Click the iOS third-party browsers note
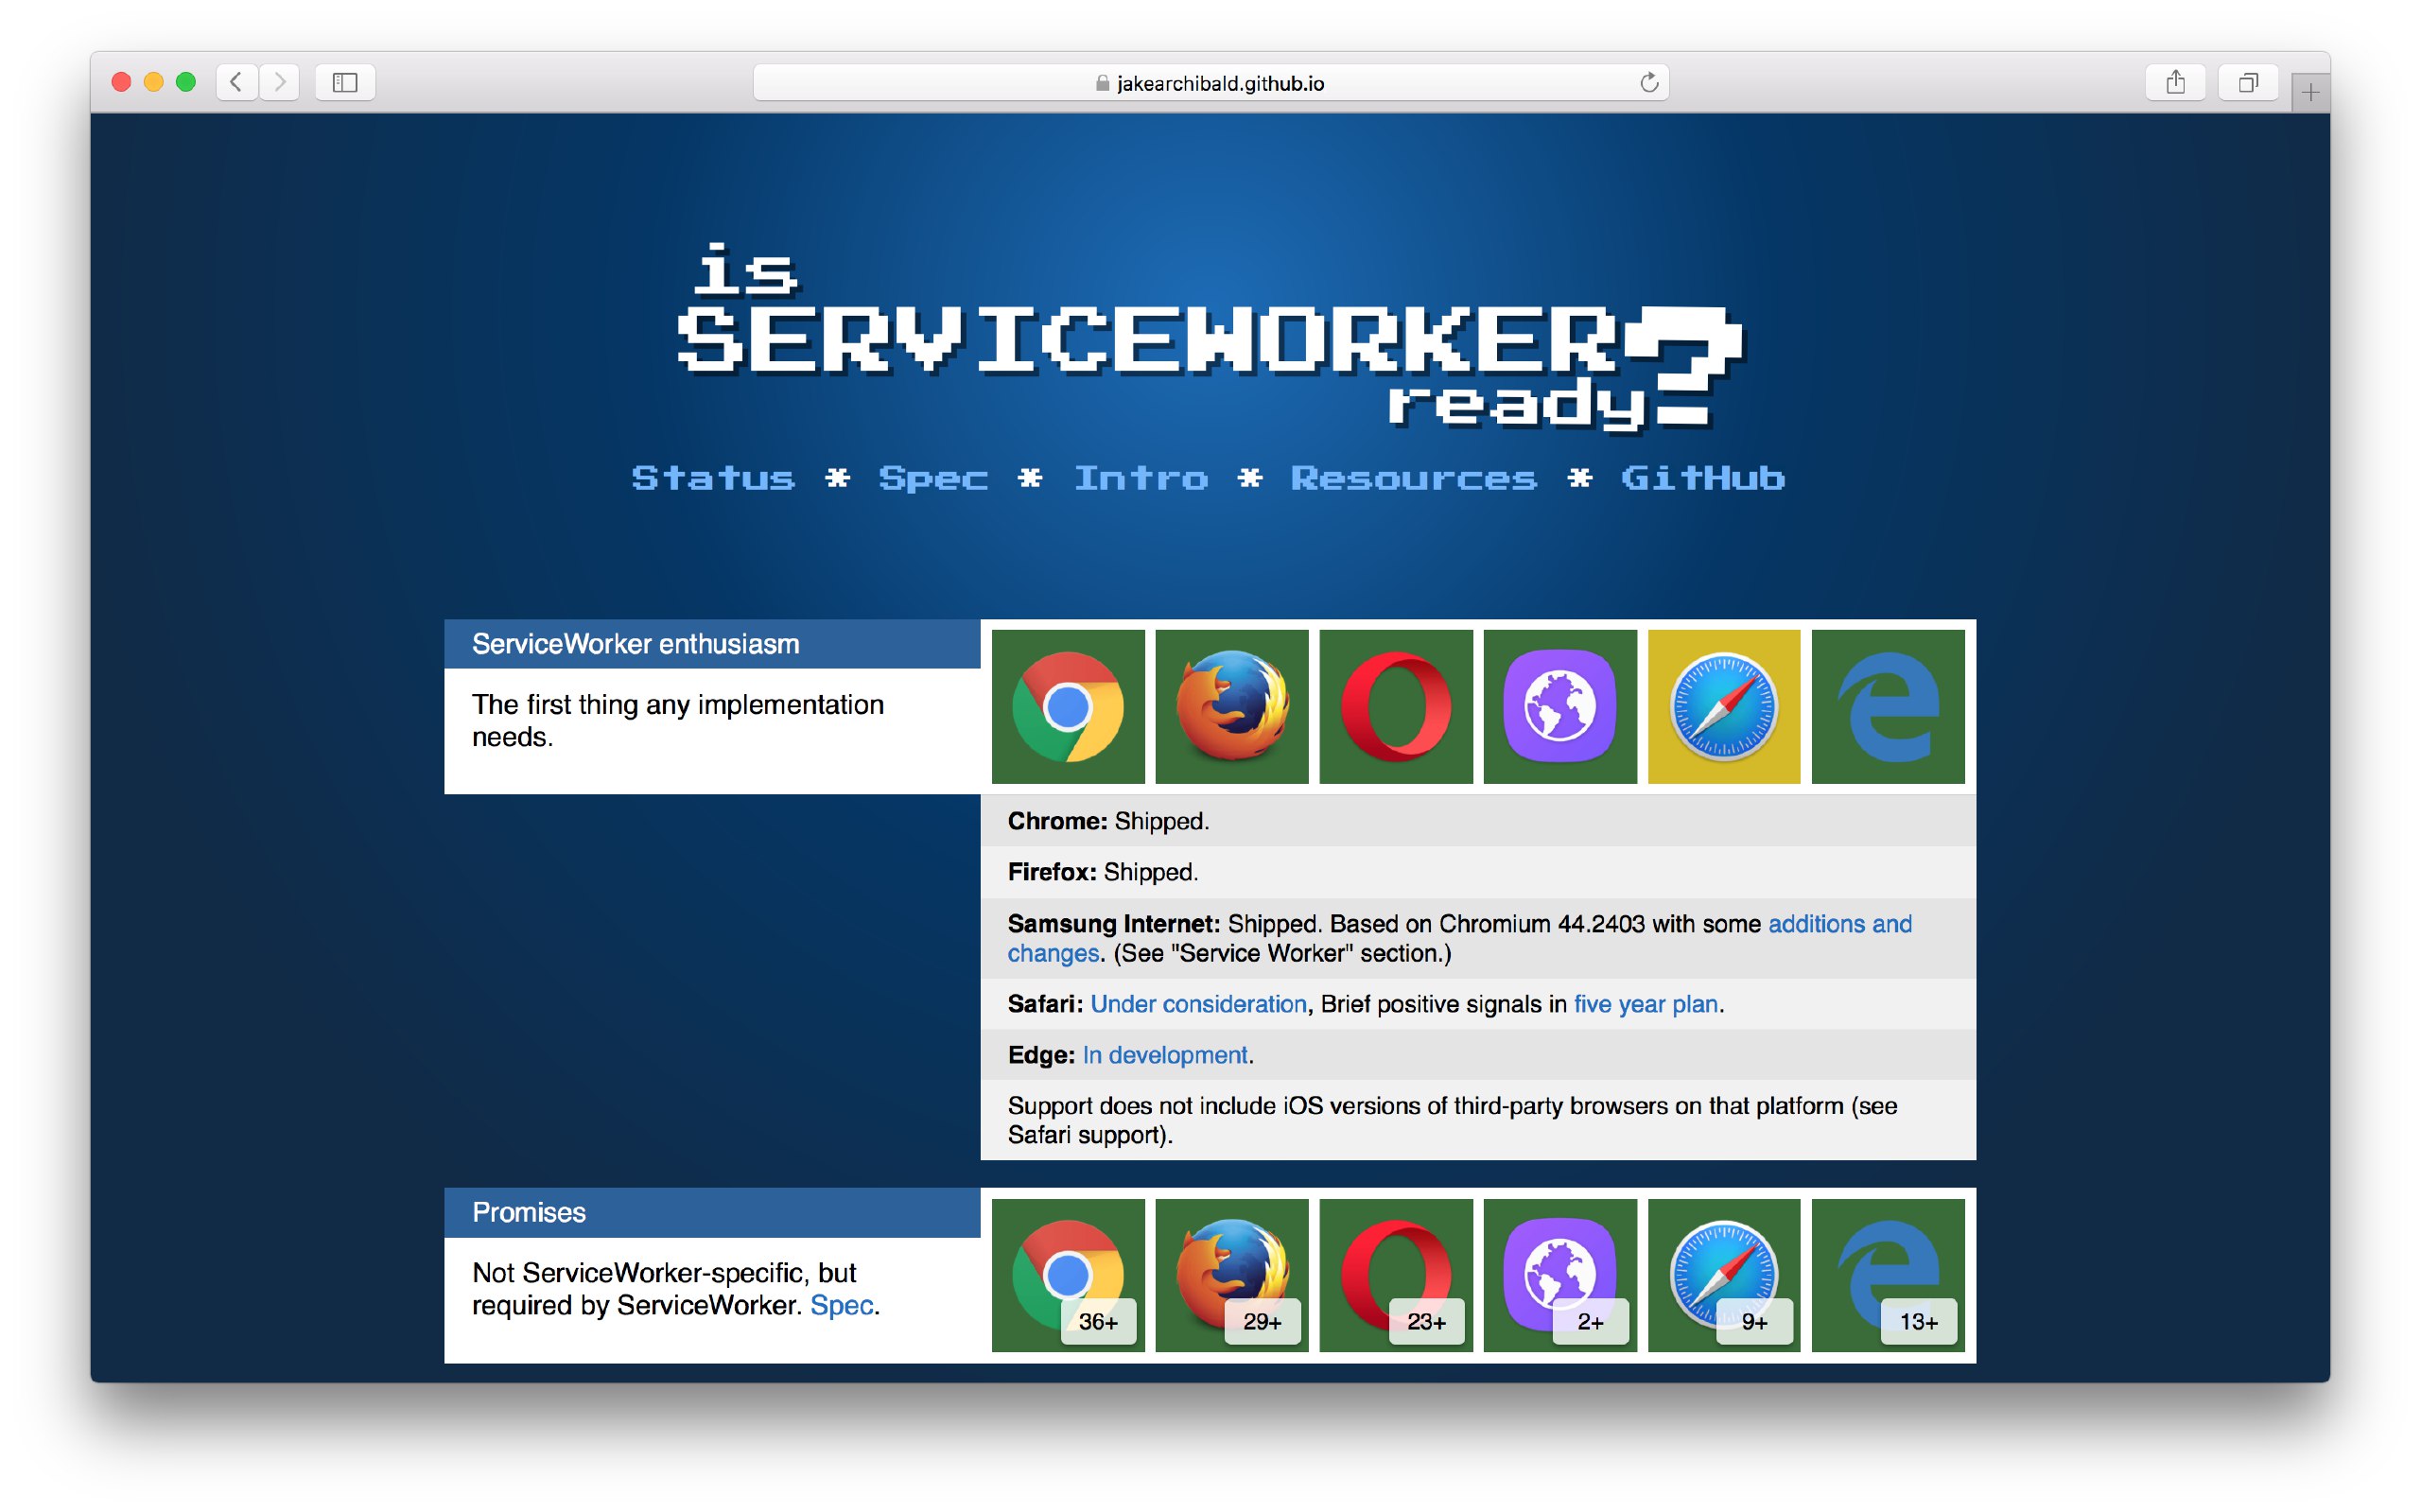 click(1478, 1120)
